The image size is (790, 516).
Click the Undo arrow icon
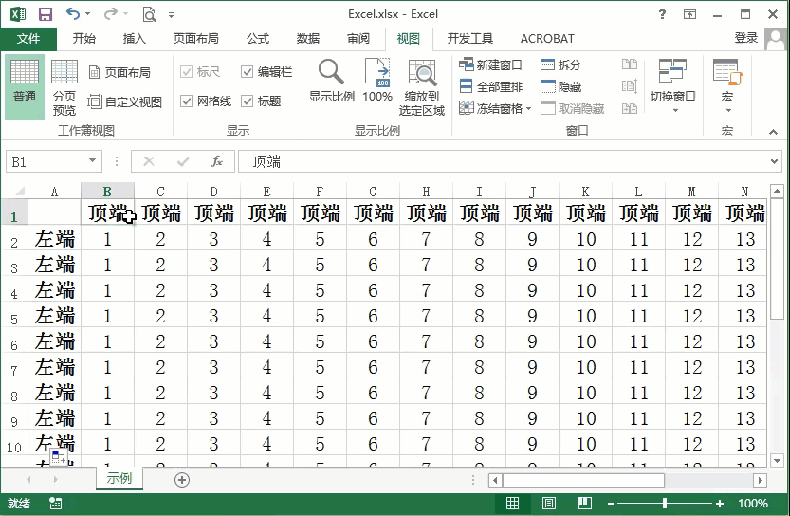73,14
